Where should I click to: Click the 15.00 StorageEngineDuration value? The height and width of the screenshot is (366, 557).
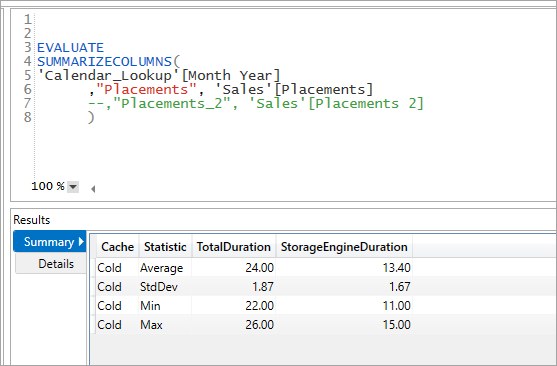[x=396, y=324]
